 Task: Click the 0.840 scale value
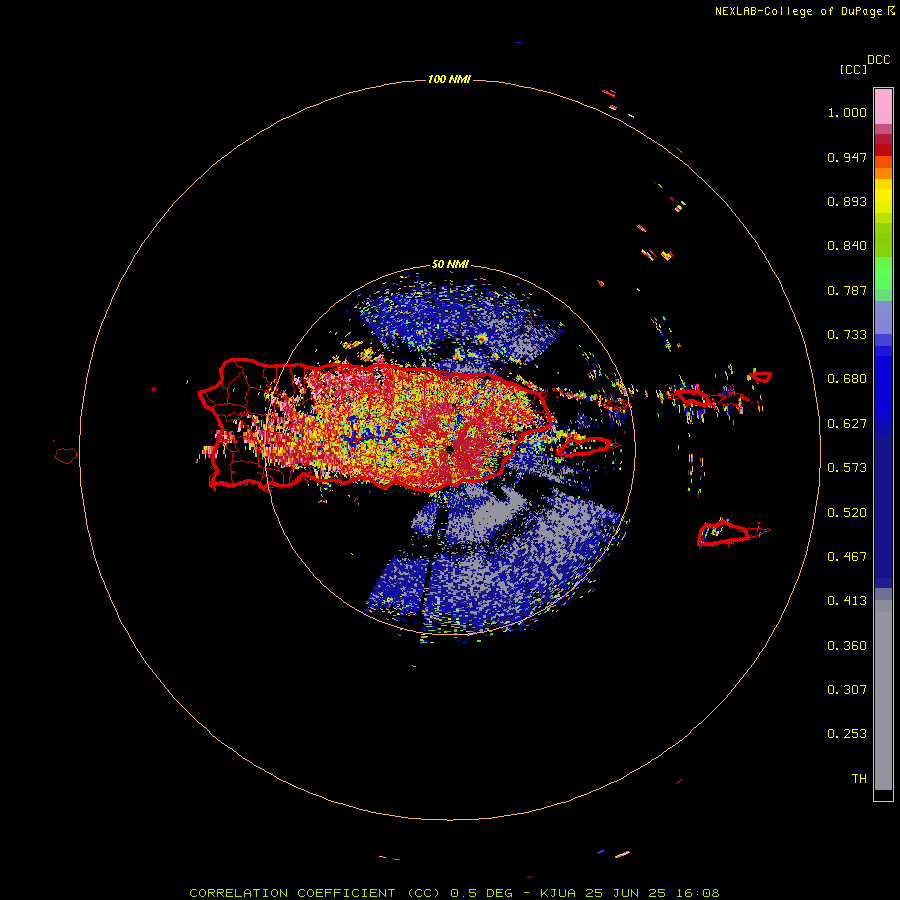click(847, 246)
